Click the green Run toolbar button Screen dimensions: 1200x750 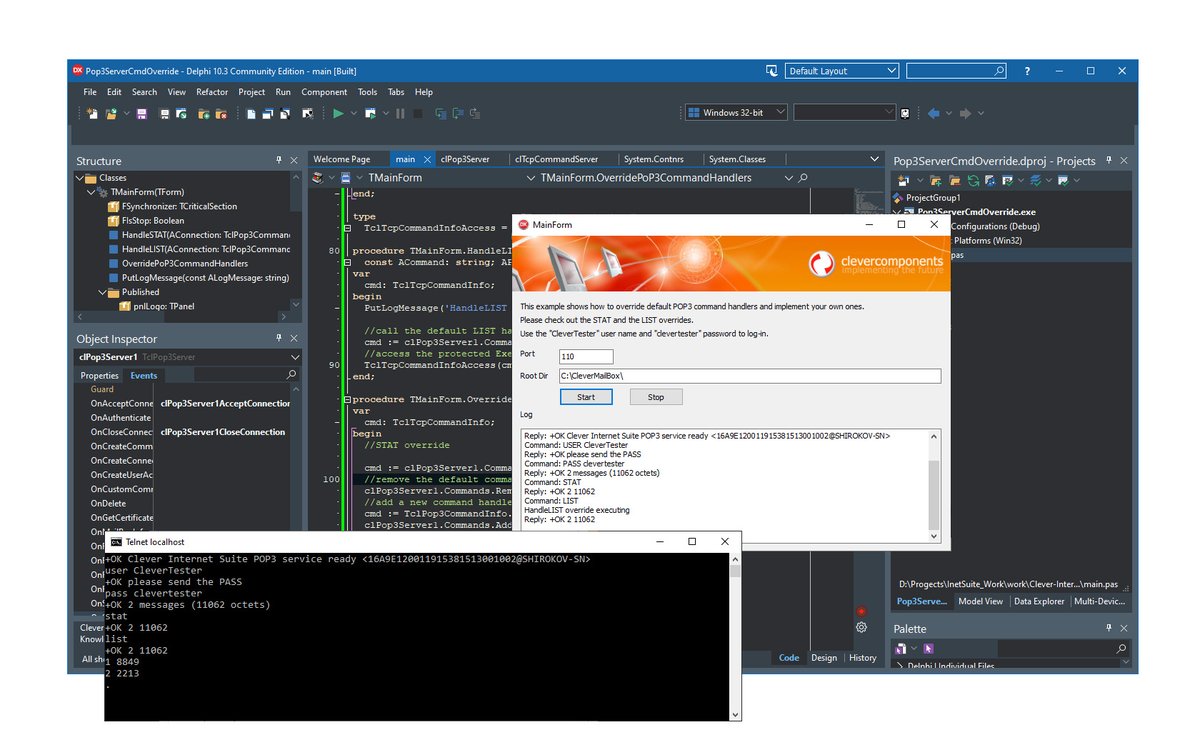pyautogui.click(x=338, y=114)
